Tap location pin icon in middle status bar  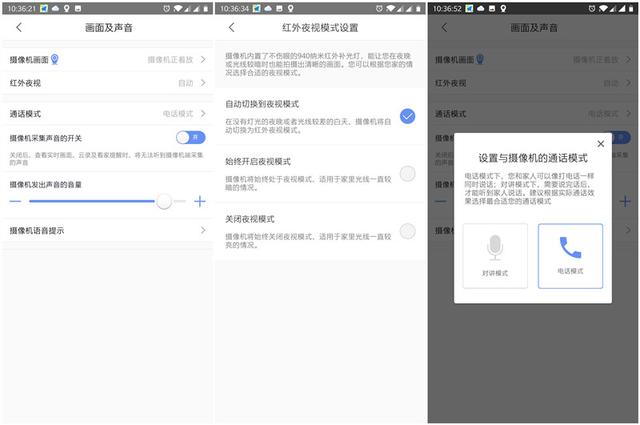coord(291,8)
